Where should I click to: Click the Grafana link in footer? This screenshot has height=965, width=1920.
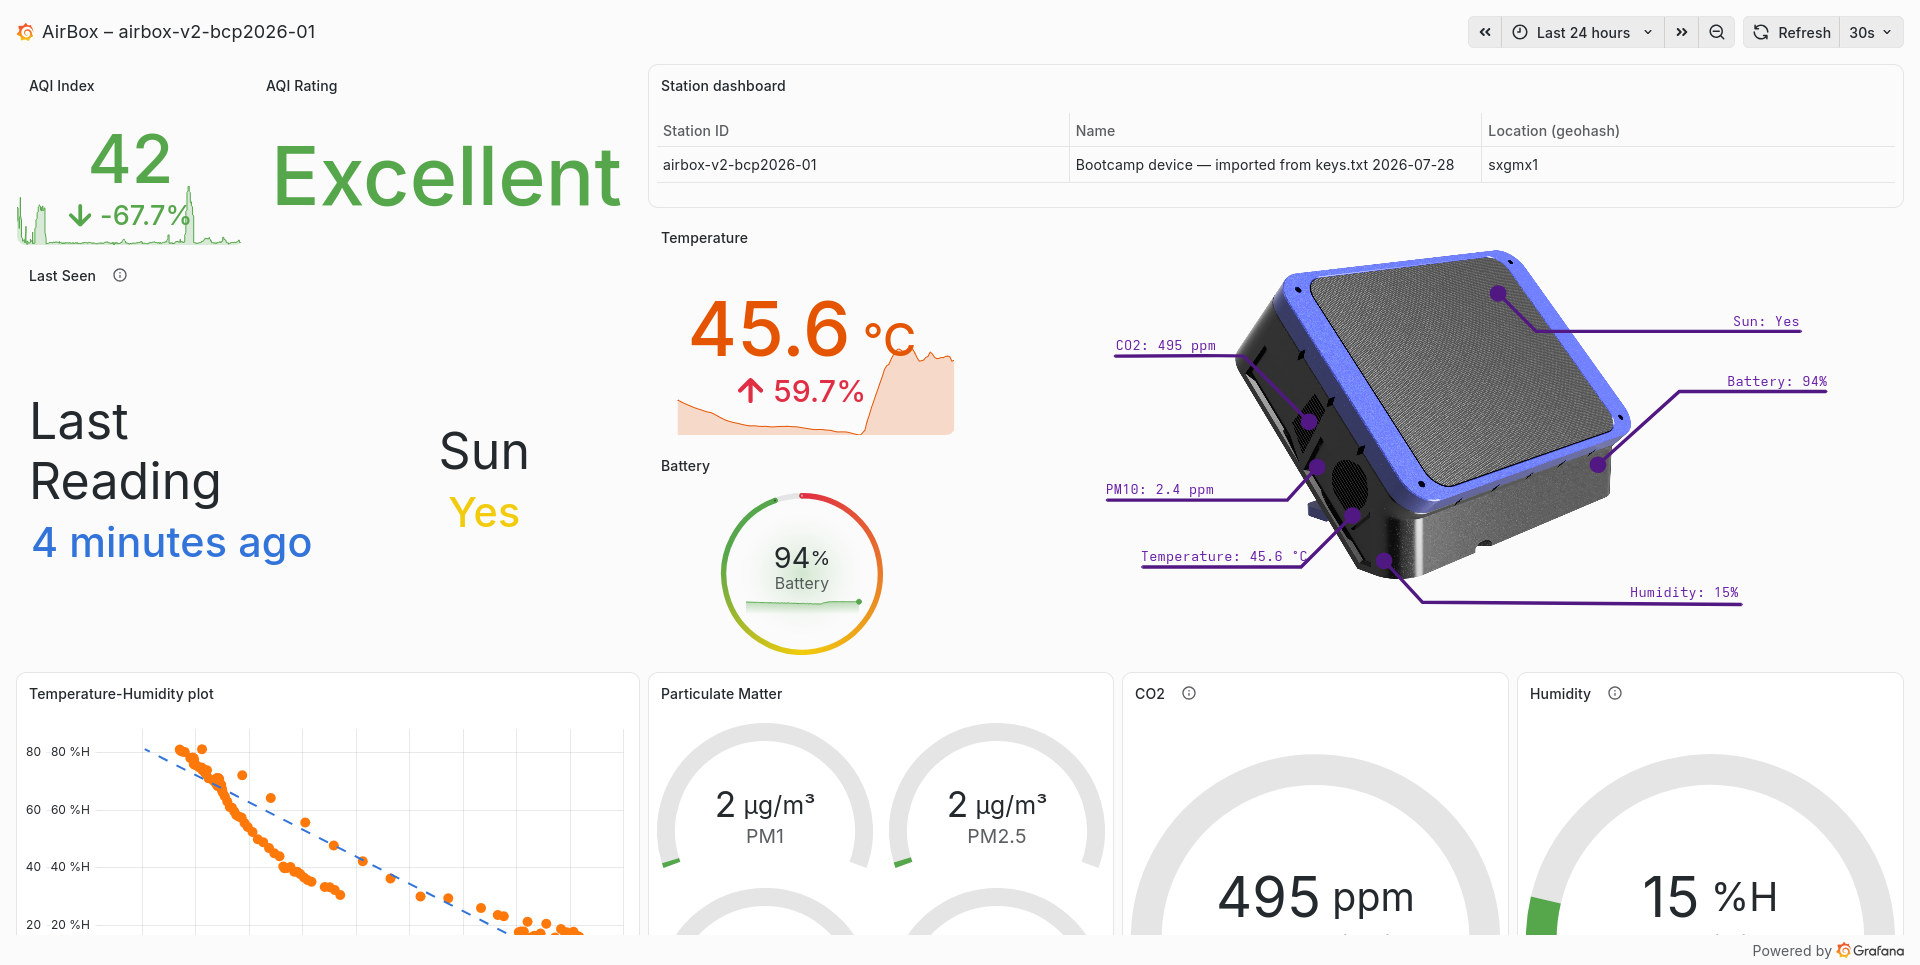[1871, 950]
